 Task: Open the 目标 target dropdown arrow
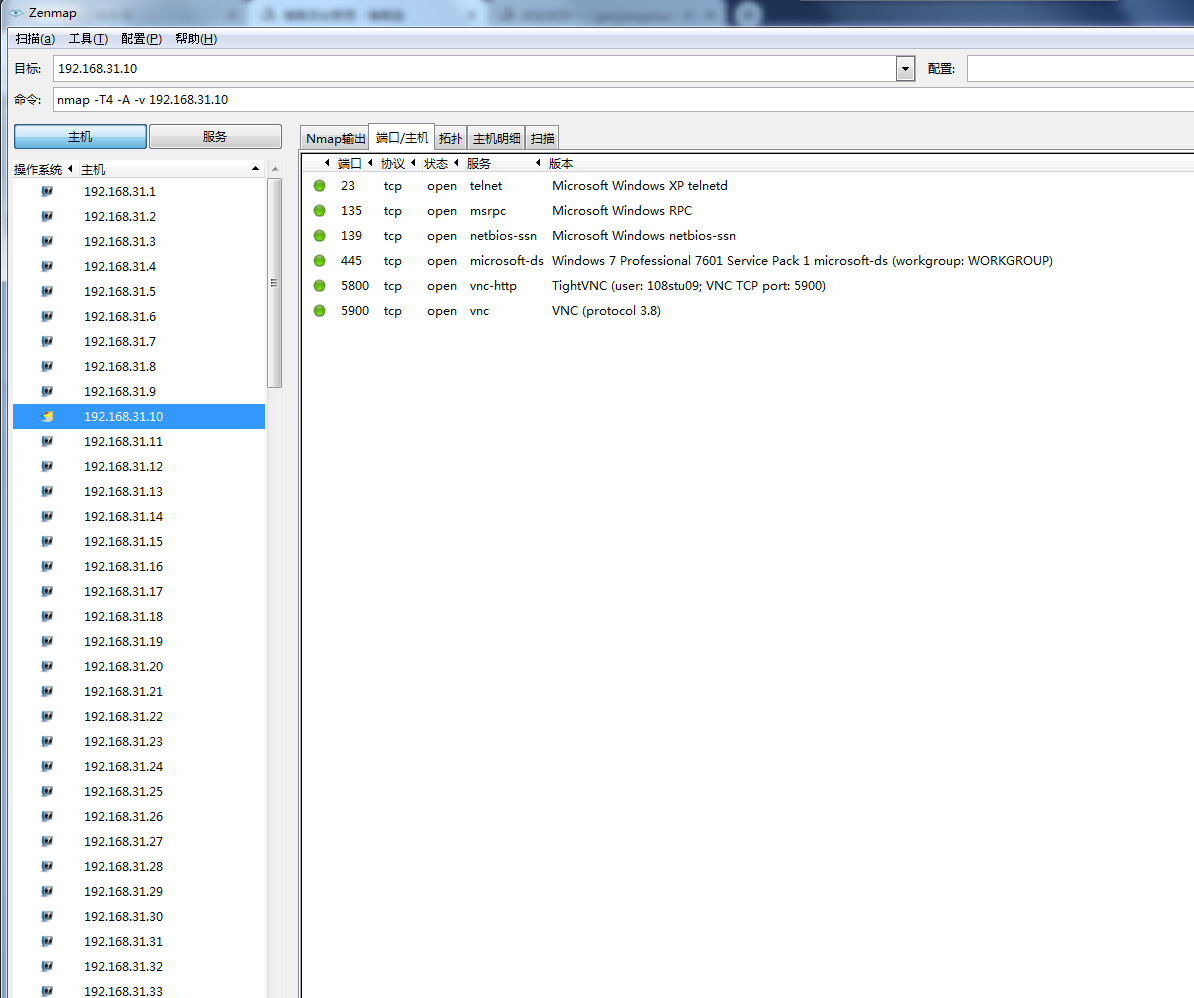(905, 69)
